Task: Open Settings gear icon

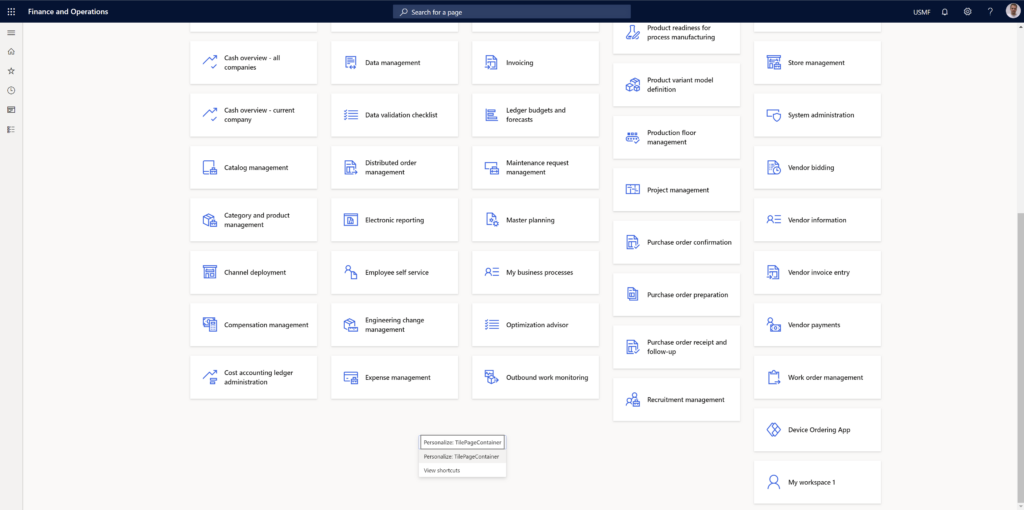Action: 967,12
